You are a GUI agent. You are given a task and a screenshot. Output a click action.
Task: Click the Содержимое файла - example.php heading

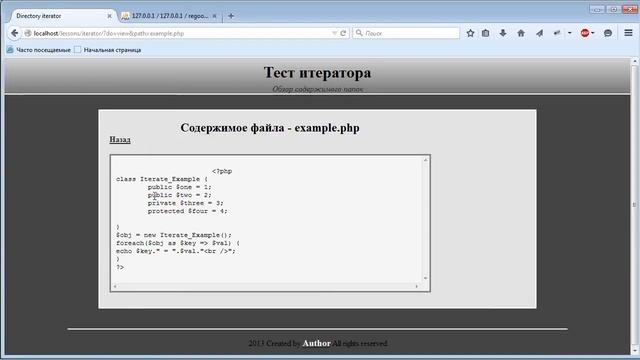270,128
